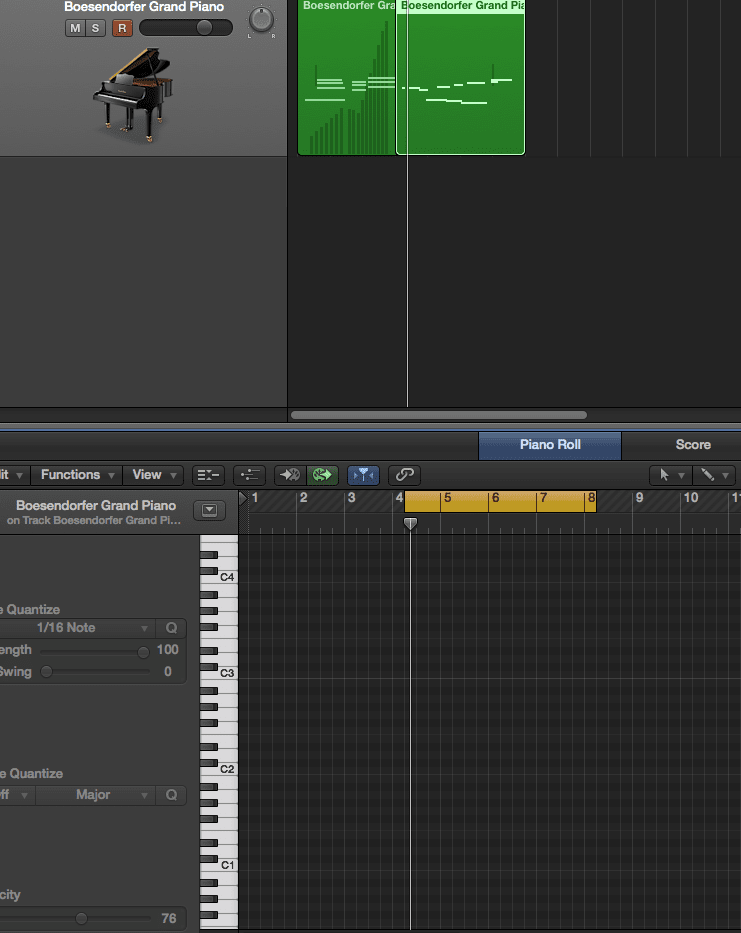Click the C1 piano key
The height and width of the screenshot is (933, 741).
tap(220, 865)
